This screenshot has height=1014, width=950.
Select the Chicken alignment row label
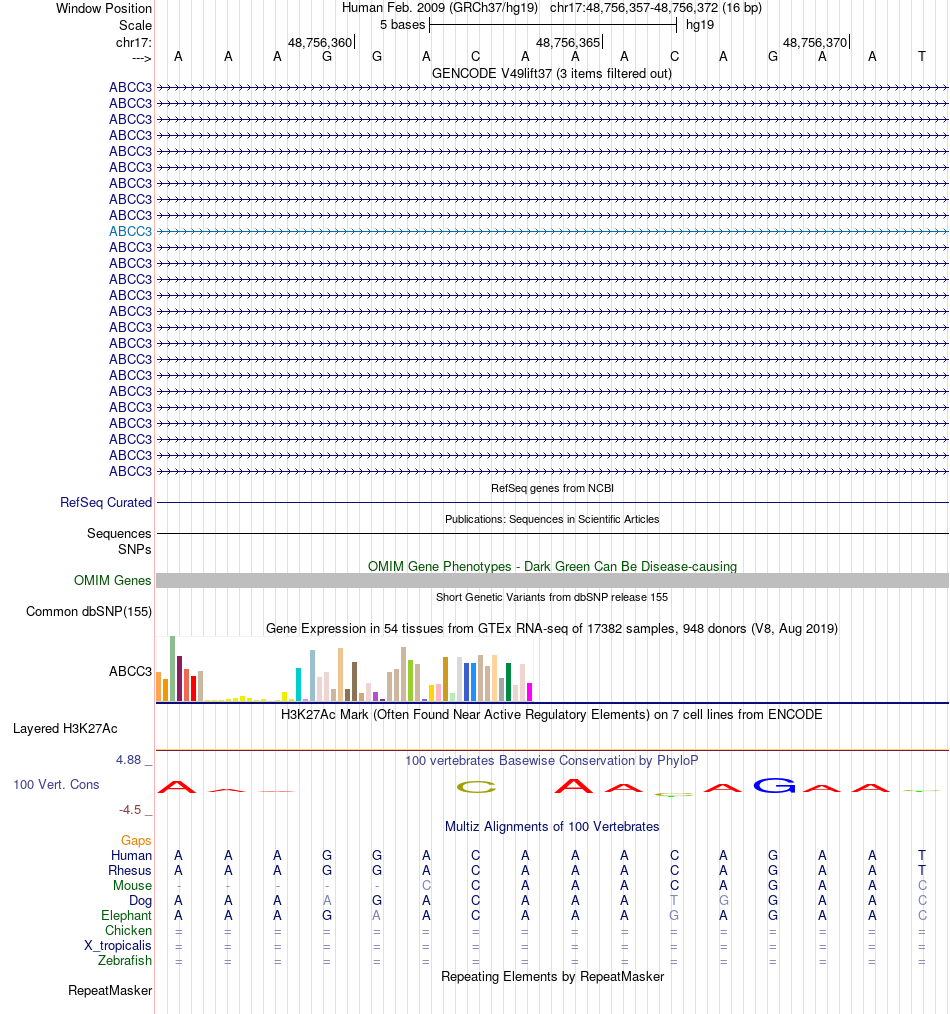[128, 931]
